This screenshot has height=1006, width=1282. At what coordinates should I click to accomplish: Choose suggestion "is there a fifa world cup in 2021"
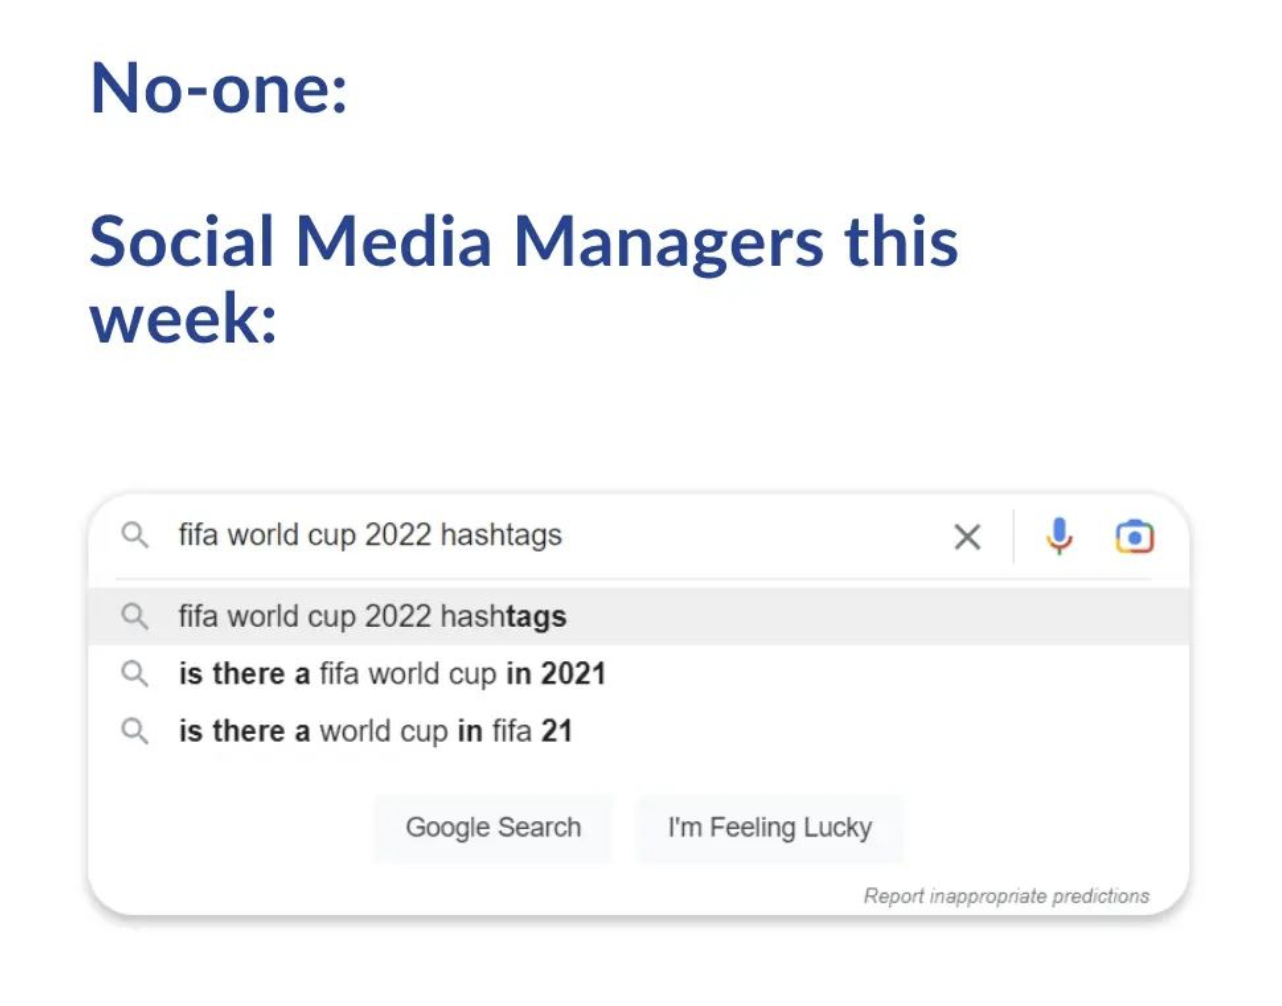pos(392,674)
